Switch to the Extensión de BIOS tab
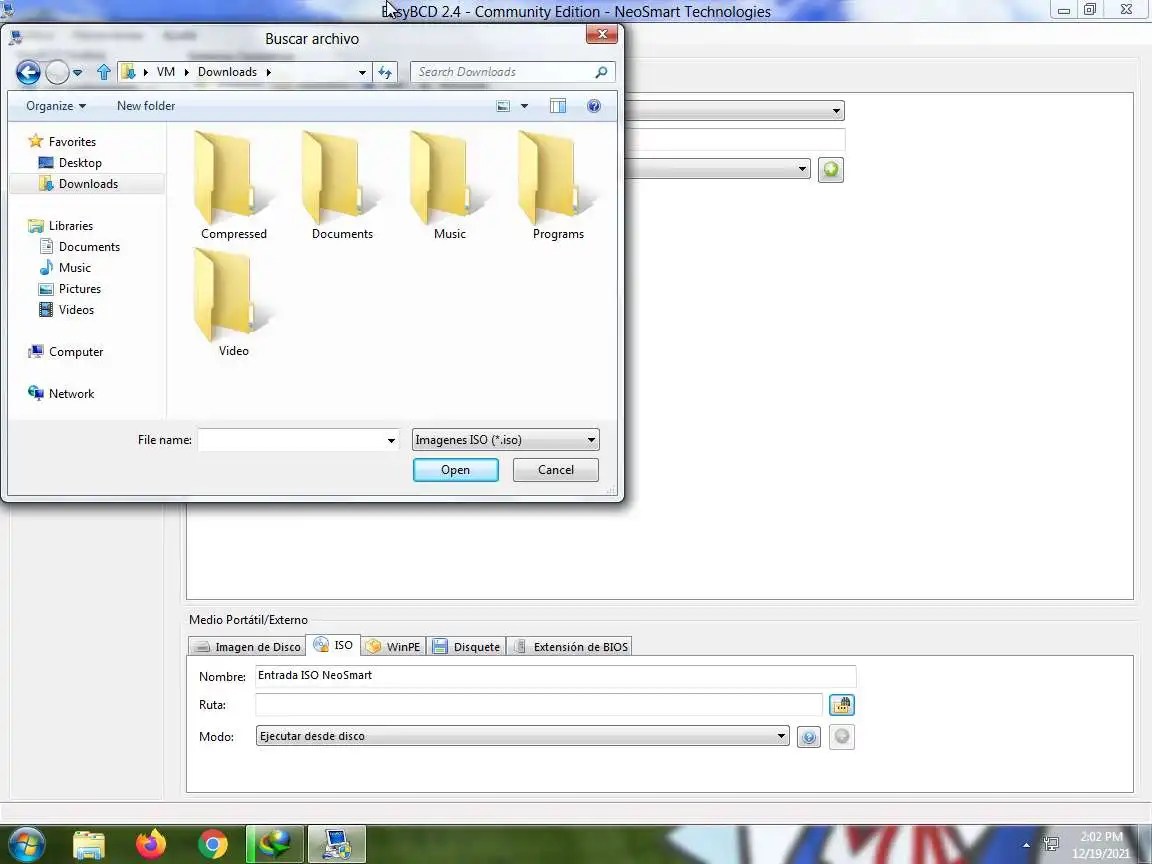This screenshot has width=1152, height=864. (570, 647)
